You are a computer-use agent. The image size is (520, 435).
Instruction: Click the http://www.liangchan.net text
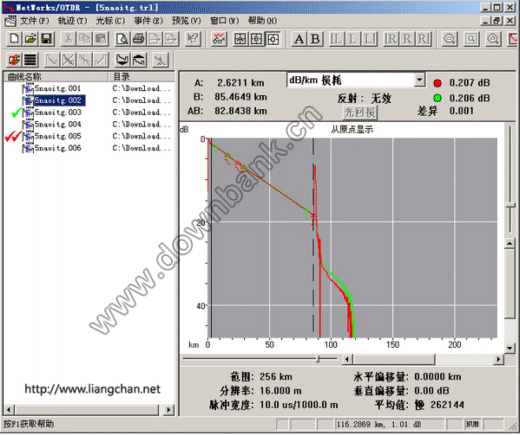[92, 389]
